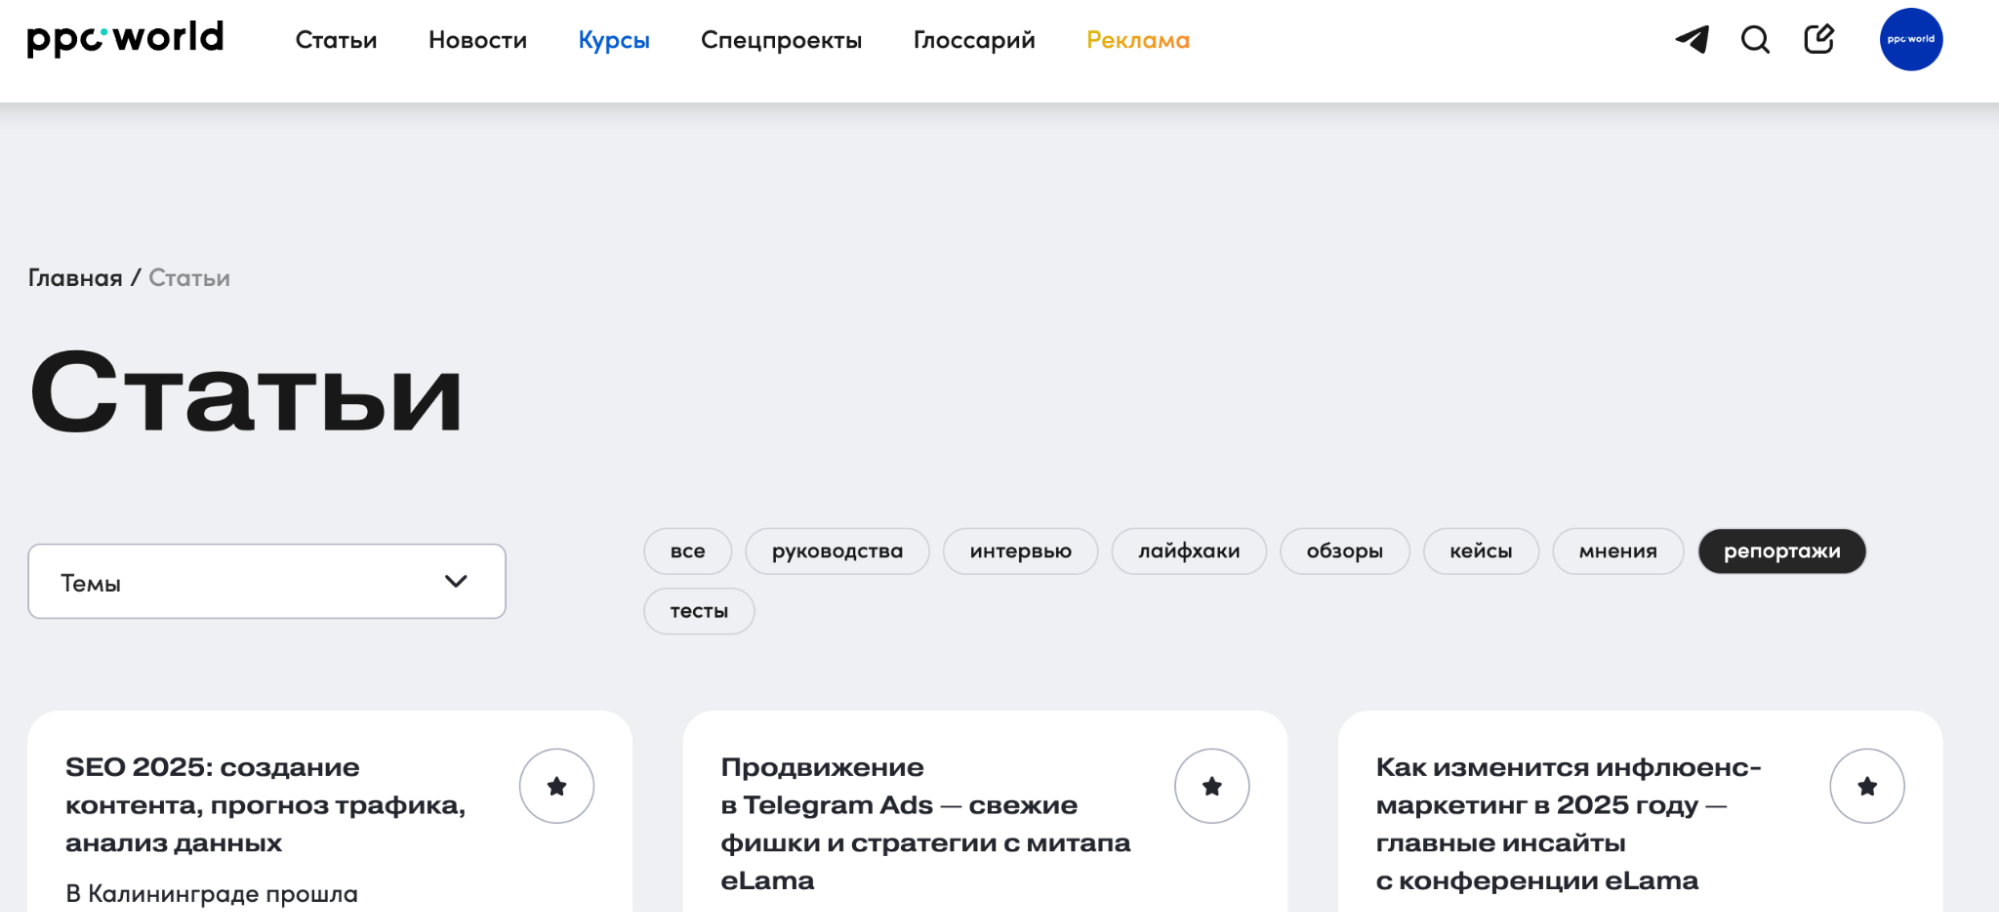Star the инфлюенс-маркетинг 2025 article

click(1869, 786)
